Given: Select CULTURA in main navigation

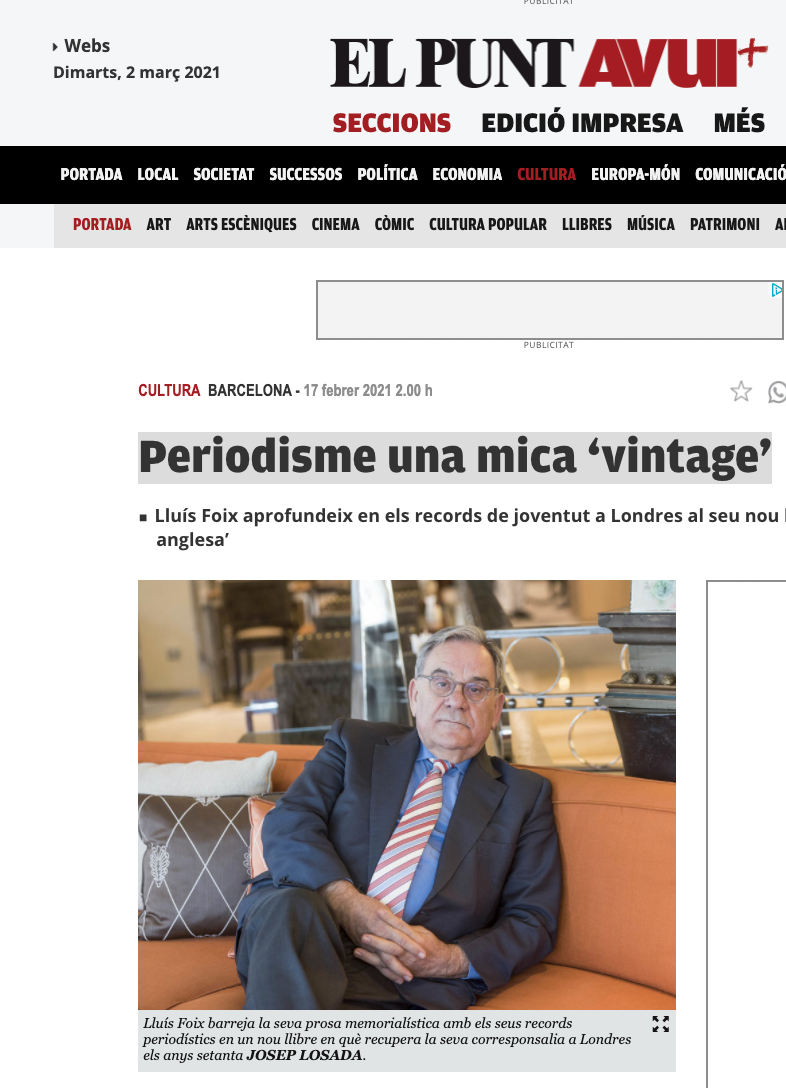Looking at the screenshot, I should tap(546, 174).
